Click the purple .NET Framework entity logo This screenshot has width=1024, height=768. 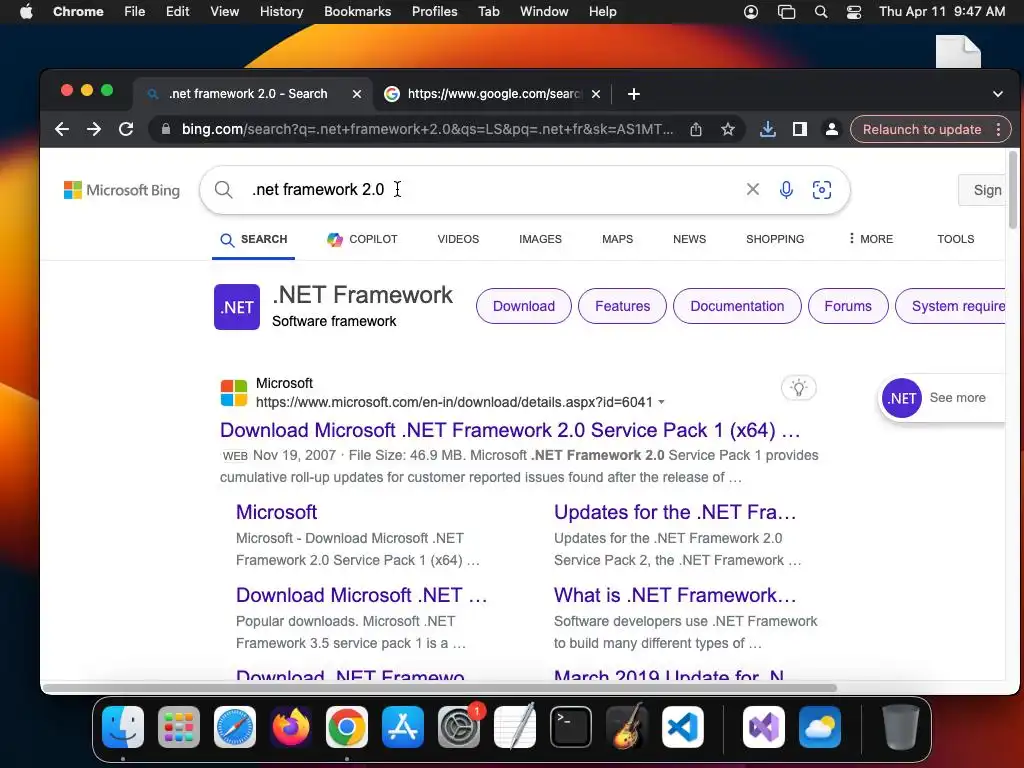coord(237,307)
